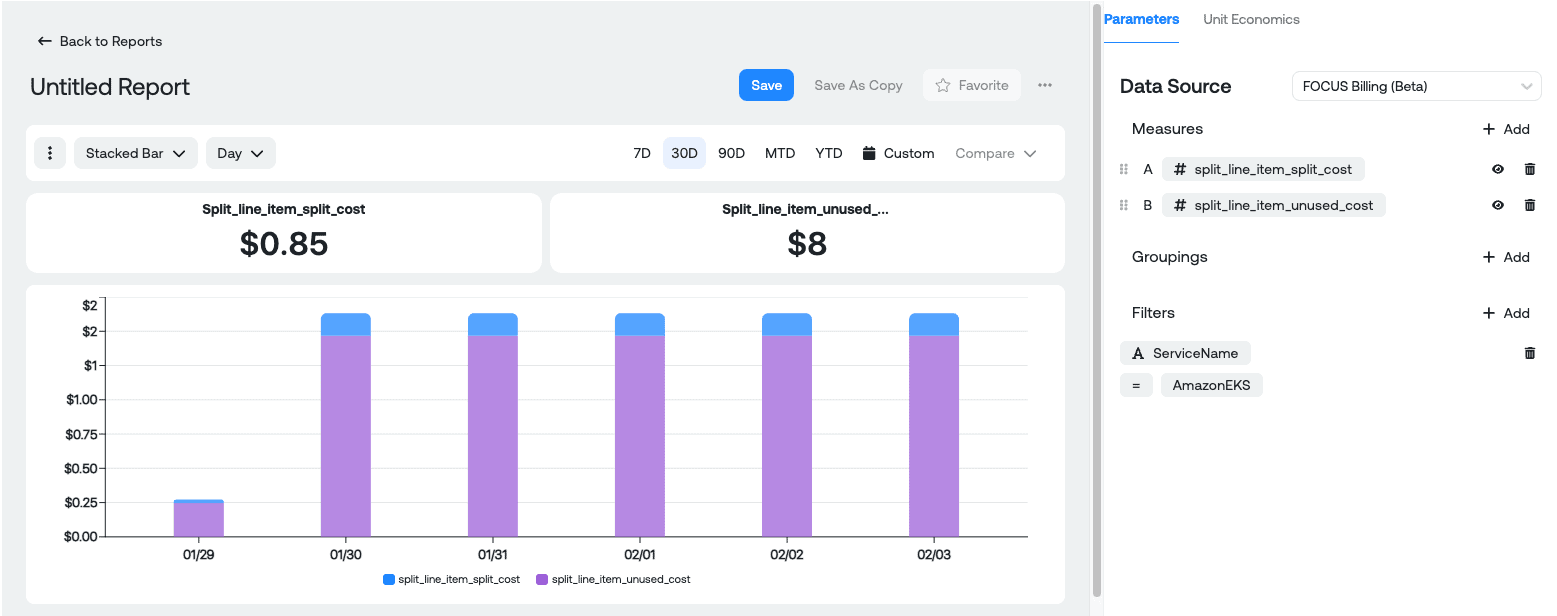Click the AmazonEKS filter value chip
Viewport: 1557px width, 616px height.
coord(1211,384)
